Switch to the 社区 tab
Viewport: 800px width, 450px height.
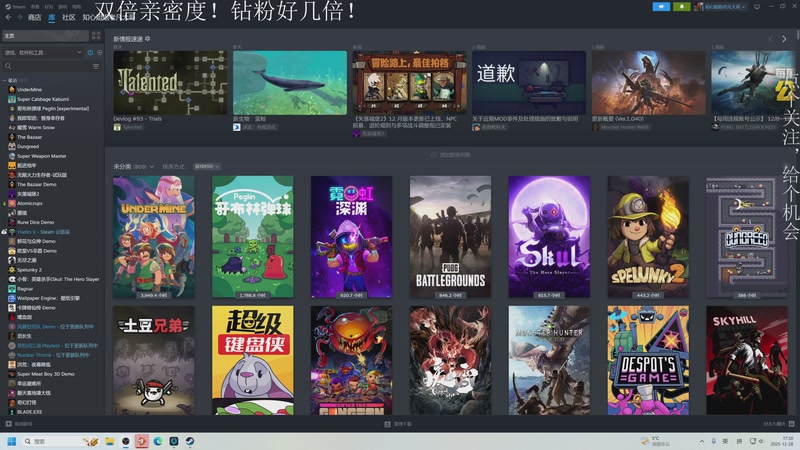pos(69,17)
